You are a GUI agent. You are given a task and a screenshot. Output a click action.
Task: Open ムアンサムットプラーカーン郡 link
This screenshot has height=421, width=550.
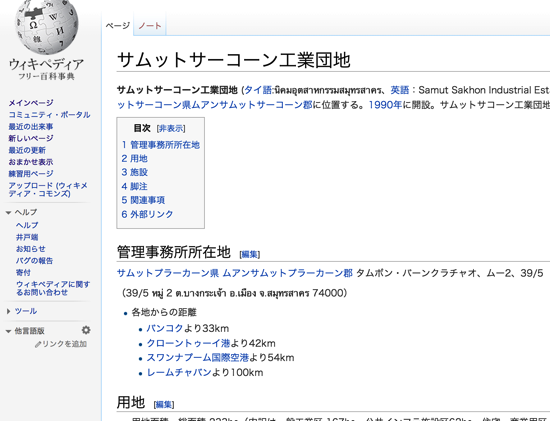tap(288, 273)
